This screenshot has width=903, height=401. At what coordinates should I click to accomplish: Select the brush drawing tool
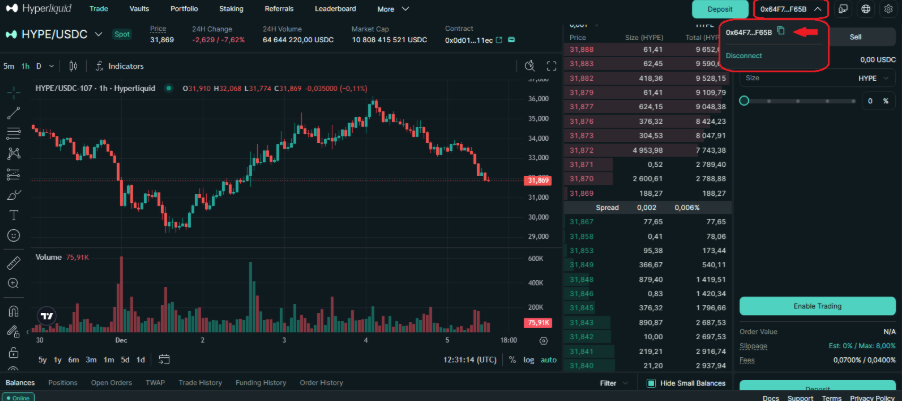[13, 195]
